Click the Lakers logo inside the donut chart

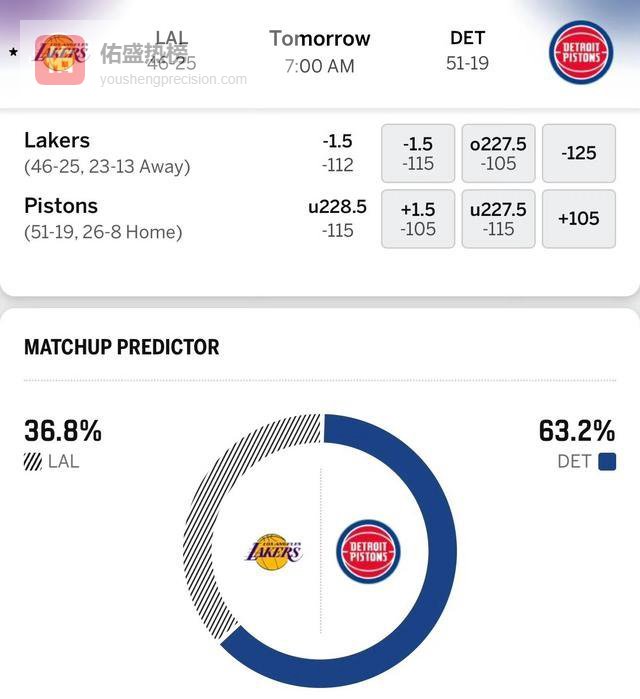[x=273, y=552]
